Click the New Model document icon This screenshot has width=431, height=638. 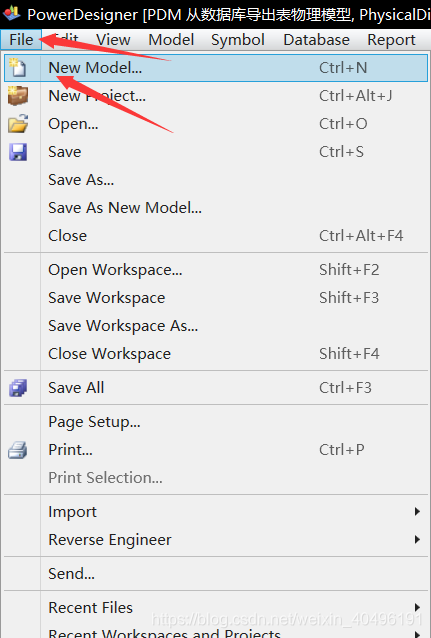[x=18, y=68]
